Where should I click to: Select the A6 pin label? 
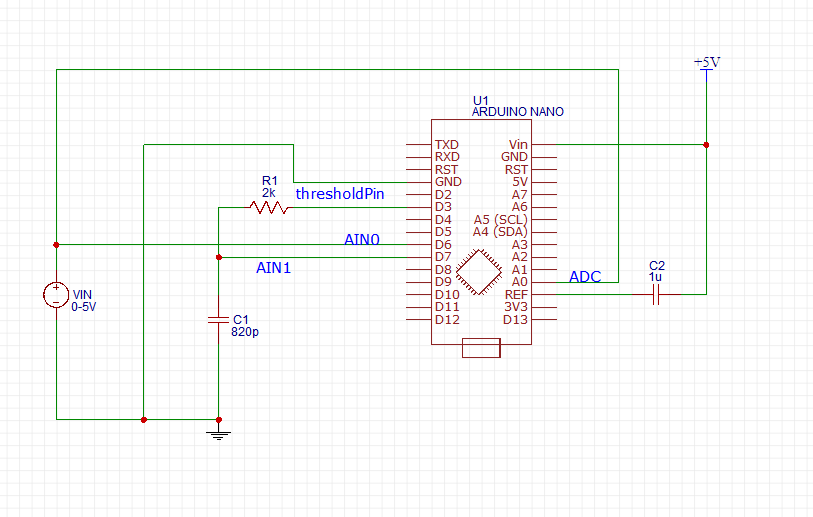(x=520, y=207)
